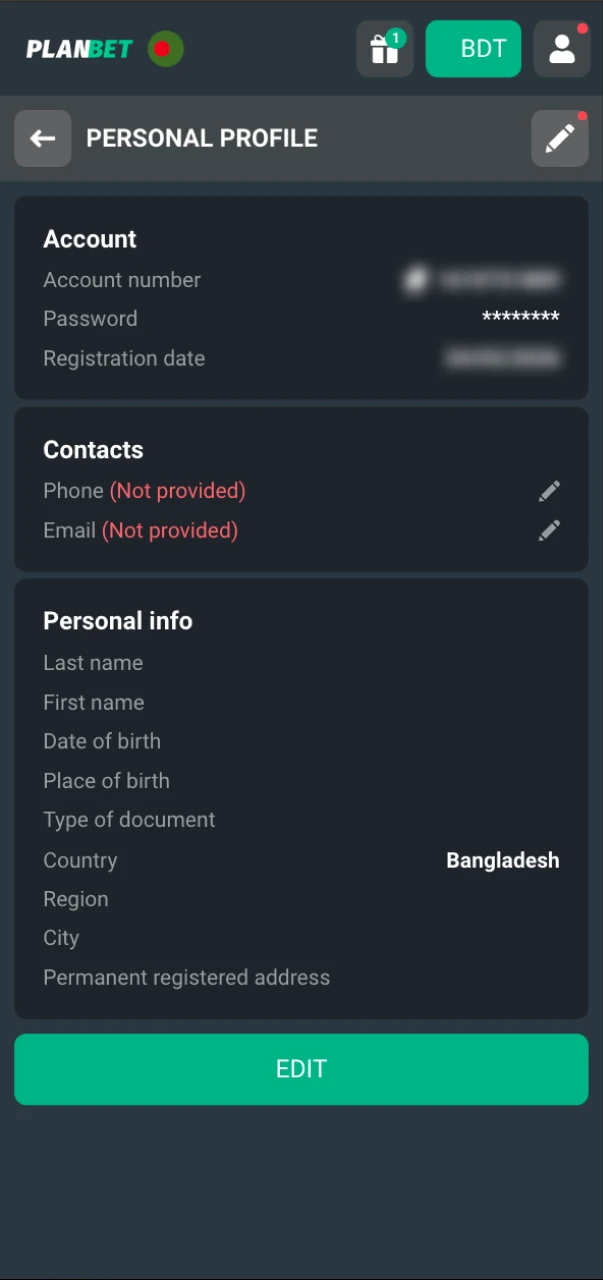Select the Bangladesh flag icon
This screenshot has width=603, height=1280.
coord(166,48)
